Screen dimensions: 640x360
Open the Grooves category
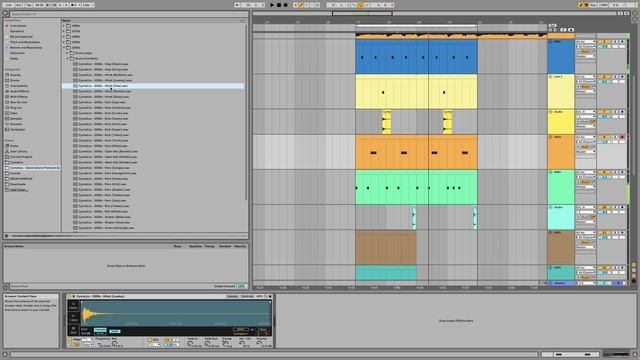[x=16, y=124]
